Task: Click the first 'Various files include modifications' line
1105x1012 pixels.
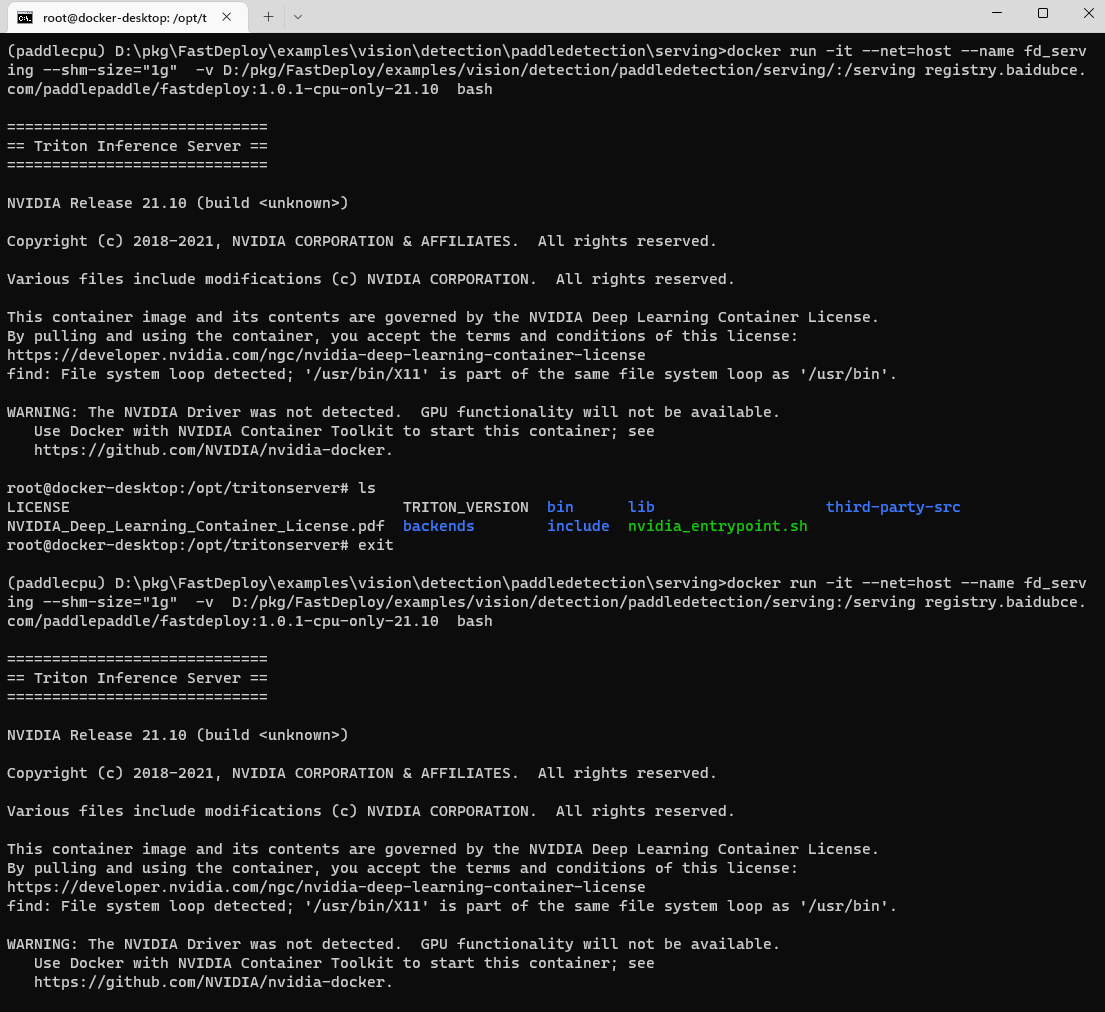Action: pos(371,279)
